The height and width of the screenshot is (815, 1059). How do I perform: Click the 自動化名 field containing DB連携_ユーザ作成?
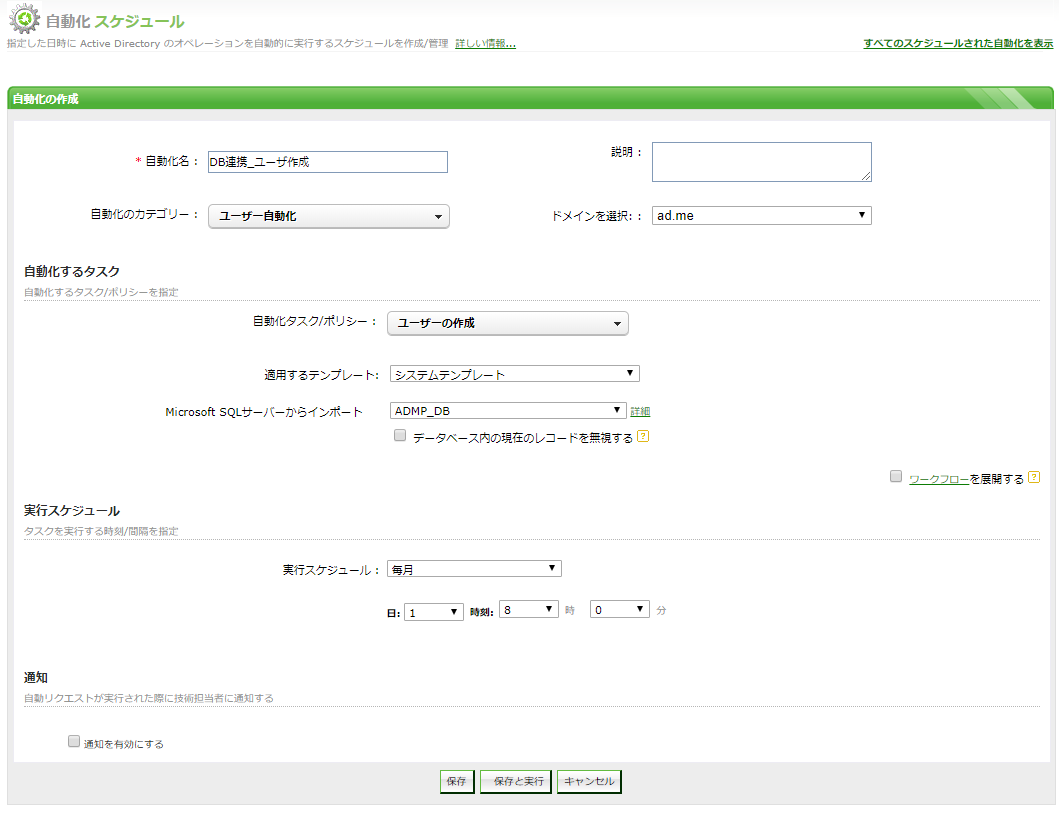point(328,162)
